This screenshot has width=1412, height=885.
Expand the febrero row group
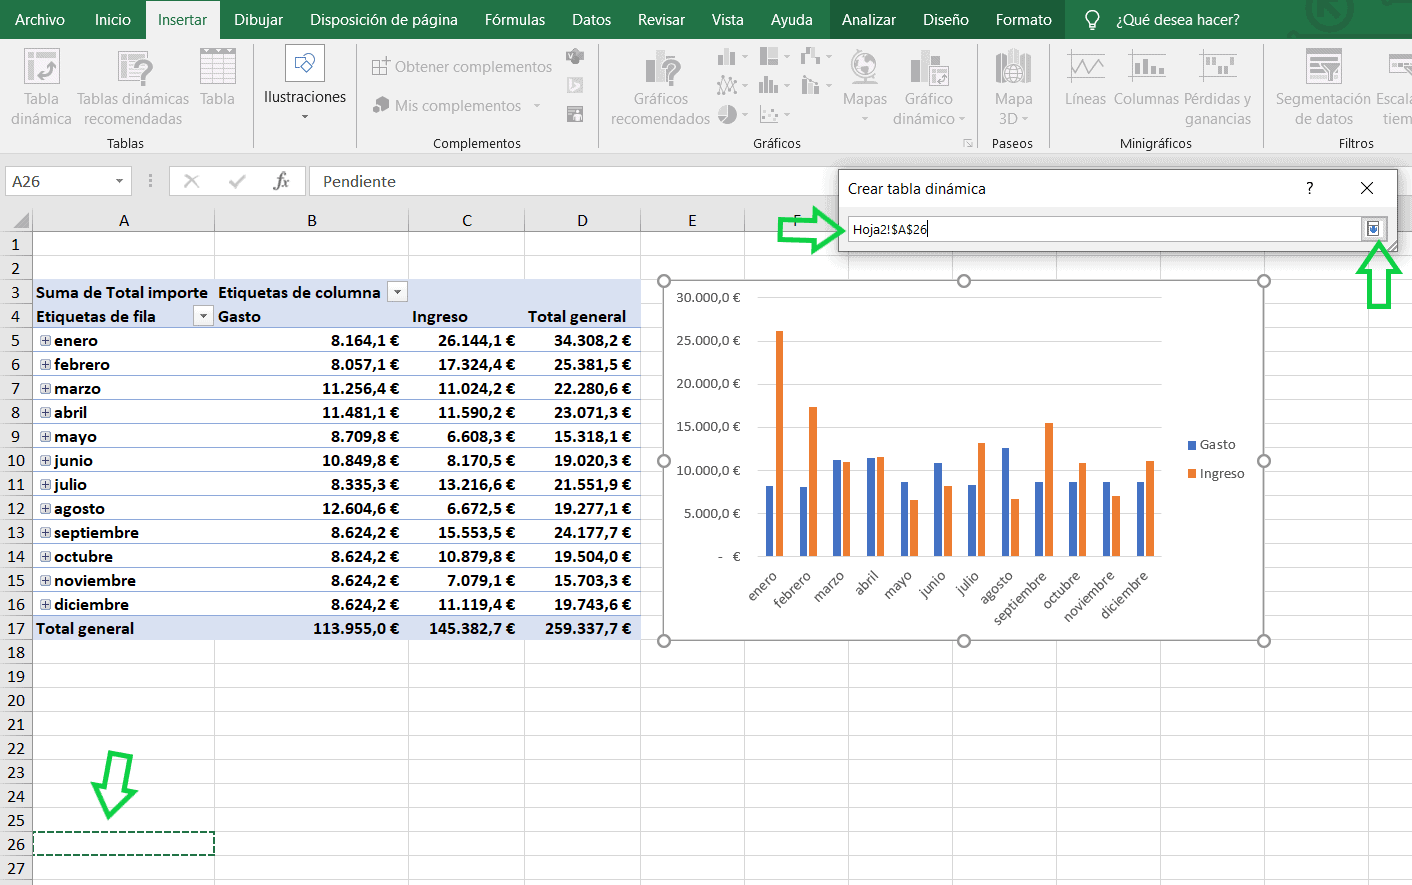[x=45, y=364]
